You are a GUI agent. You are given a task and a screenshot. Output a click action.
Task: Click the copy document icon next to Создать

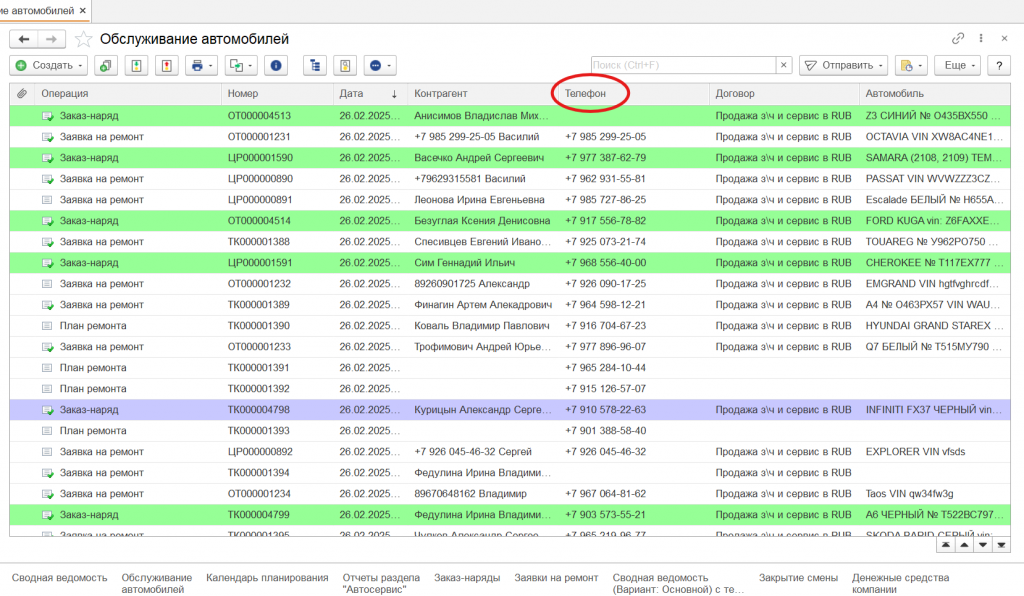(x=105, y=65)
